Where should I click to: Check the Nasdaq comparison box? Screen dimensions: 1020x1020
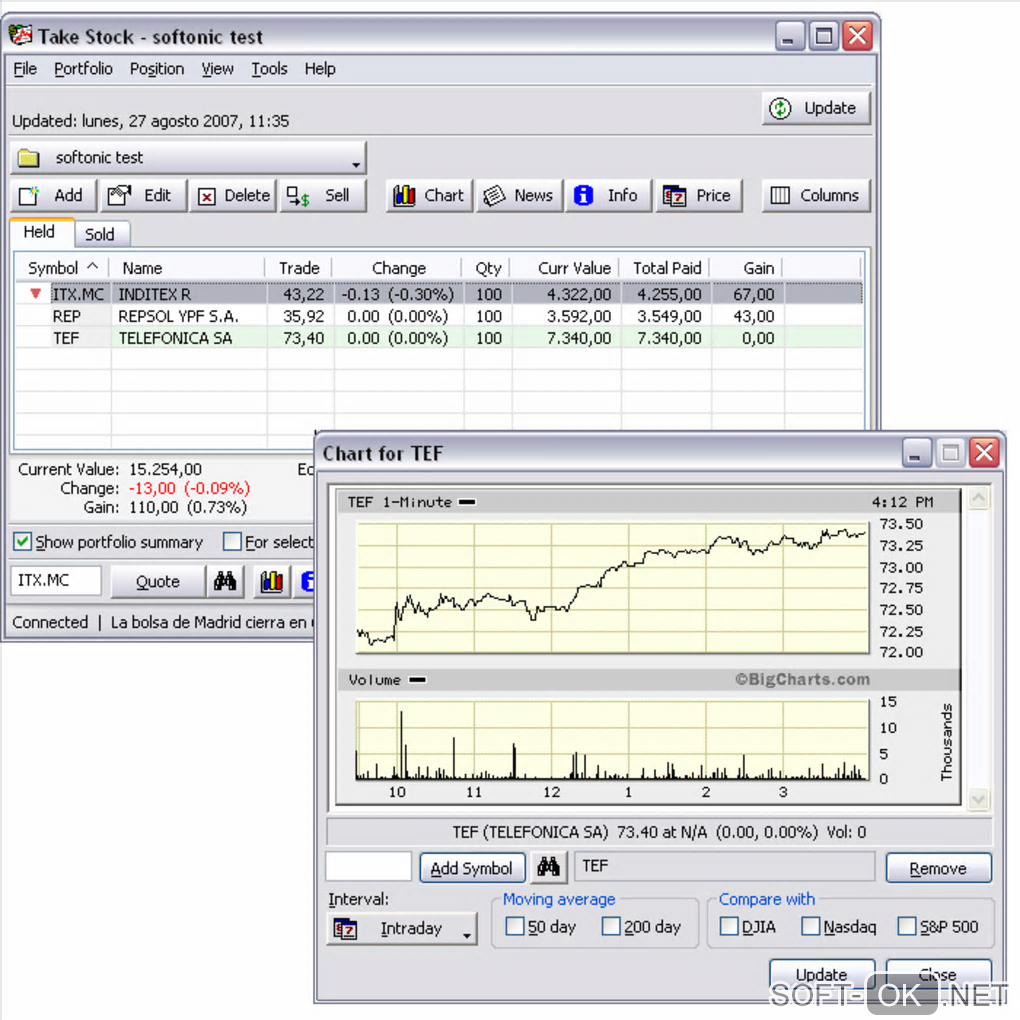811,926
